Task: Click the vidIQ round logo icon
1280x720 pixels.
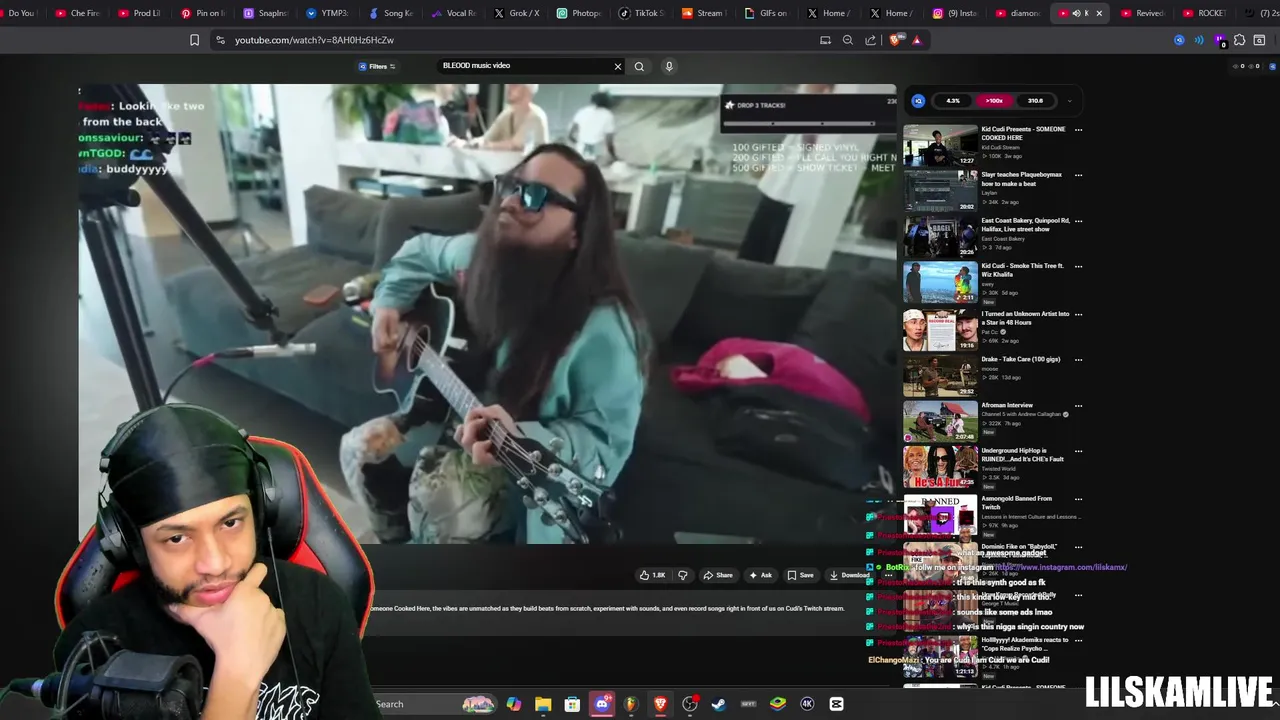Action: tap(918, 101)
